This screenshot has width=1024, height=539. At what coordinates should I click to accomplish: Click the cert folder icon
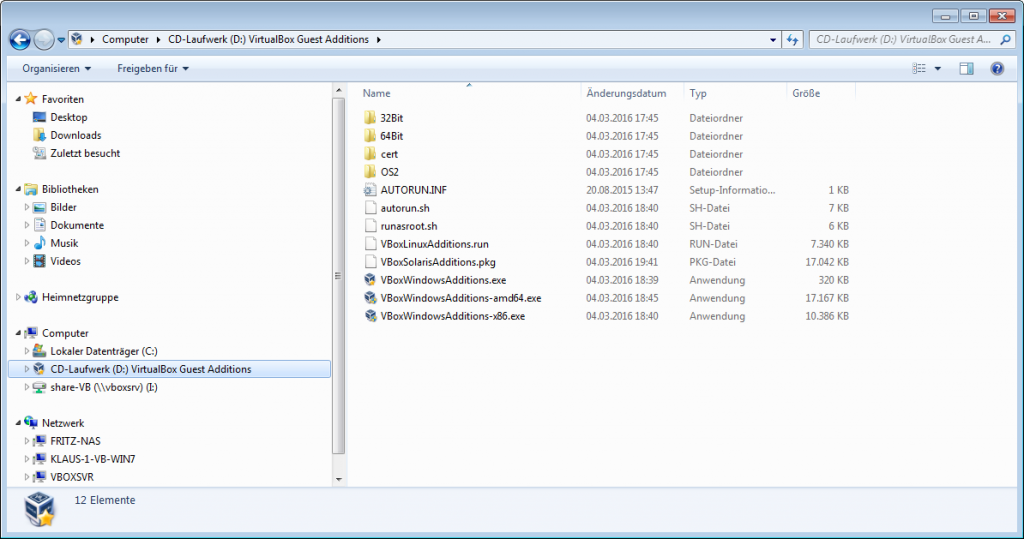pyautogui.click(x=370, y=154)
